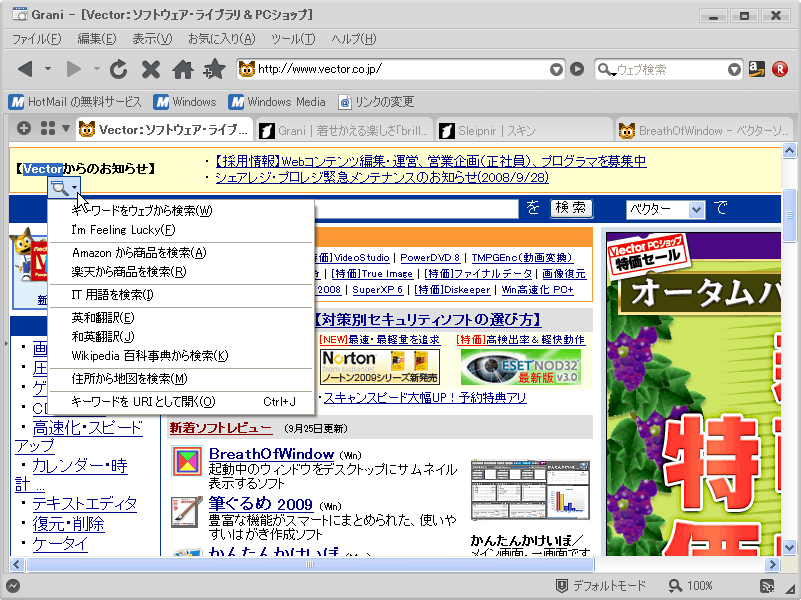This screenshot has width=801, height=600.
Task: Click the ESET NOD32 banner image
Action: (x=520, y=366)
